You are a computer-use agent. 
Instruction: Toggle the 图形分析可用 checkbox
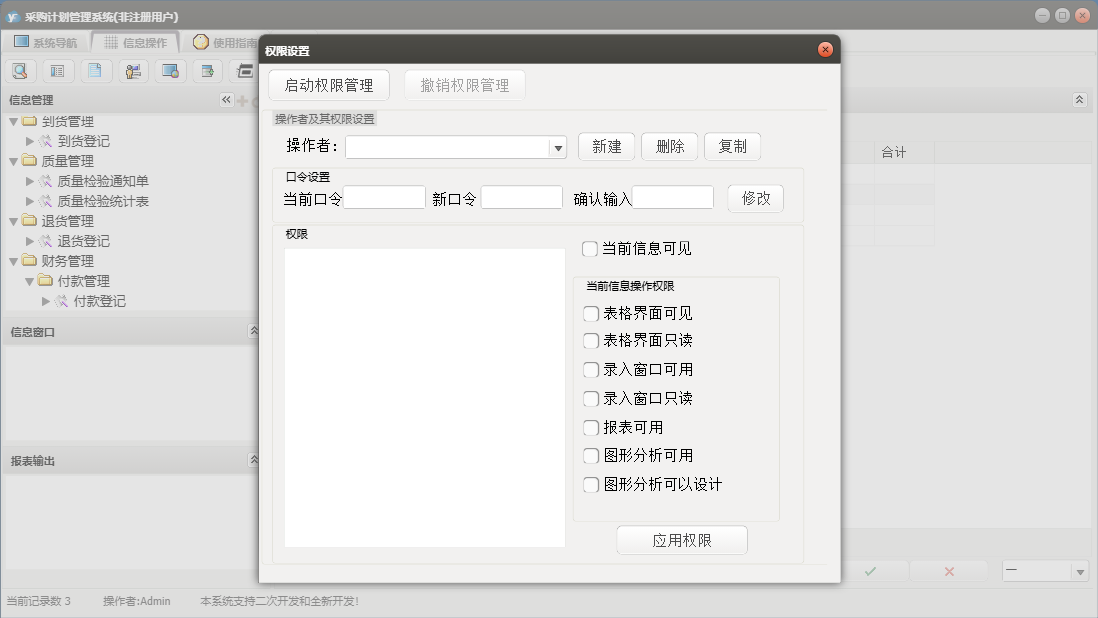(x=591, y=456)
